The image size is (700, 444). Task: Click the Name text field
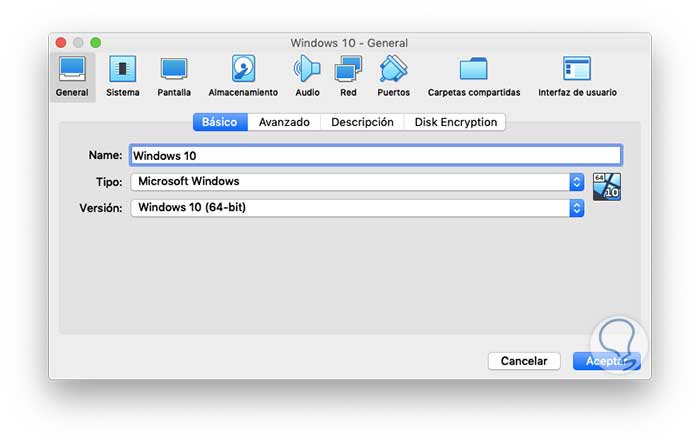pos(375,155)
